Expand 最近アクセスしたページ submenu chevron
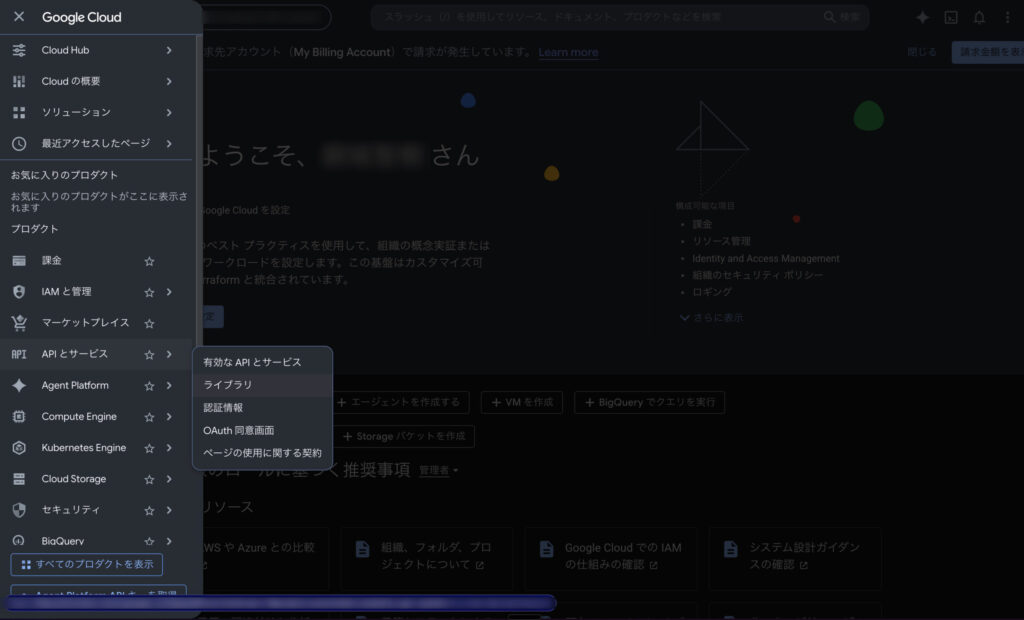 [x=169, y=143]
